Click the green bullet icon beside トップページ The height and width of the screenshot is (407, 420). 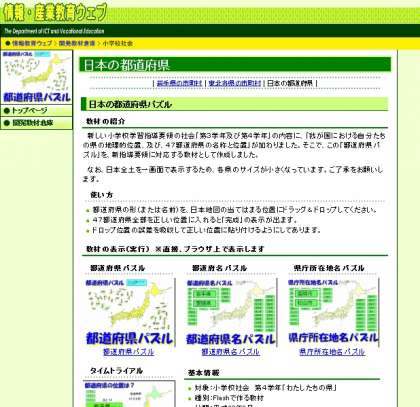point(7,111)
